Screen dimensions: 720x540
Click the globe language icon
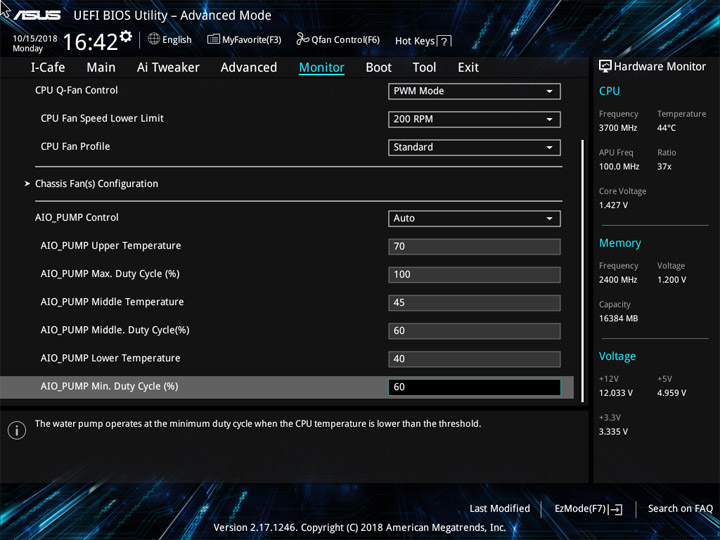coord(154,39)
